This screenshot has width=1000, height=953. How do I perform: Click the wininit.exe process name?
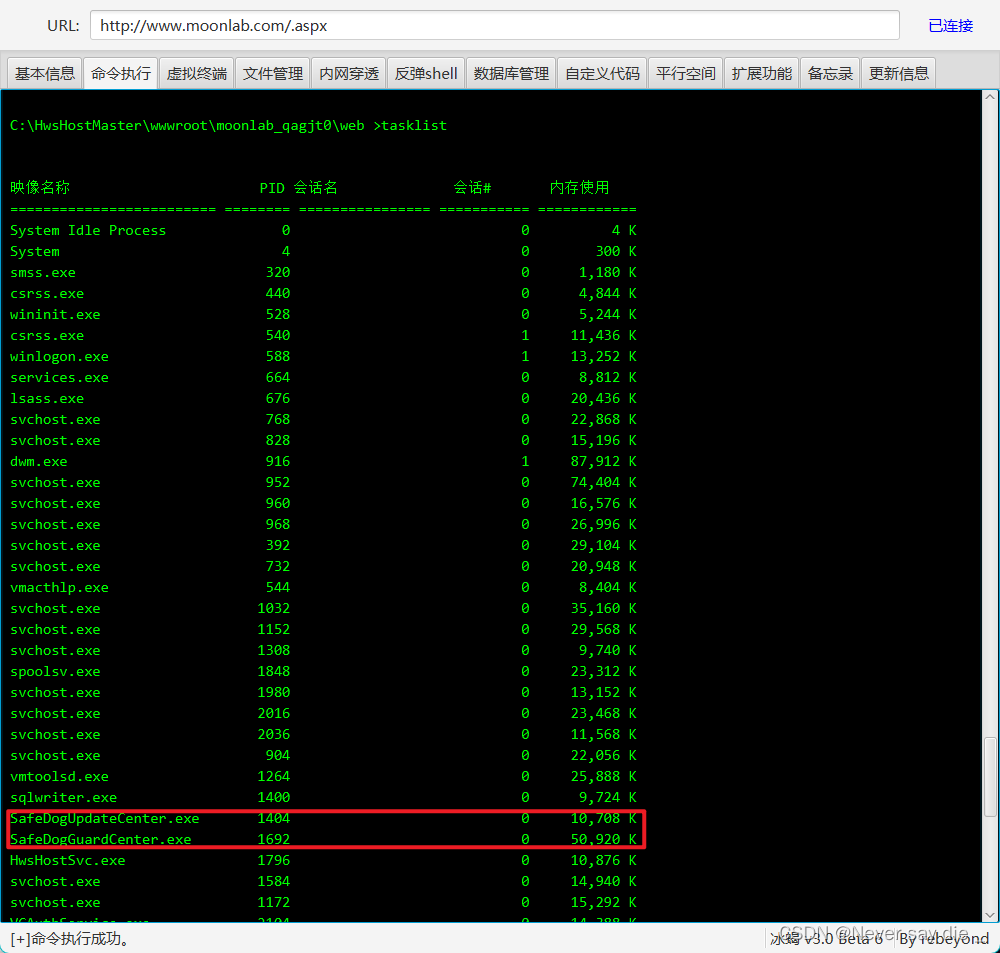coord(55,314)
